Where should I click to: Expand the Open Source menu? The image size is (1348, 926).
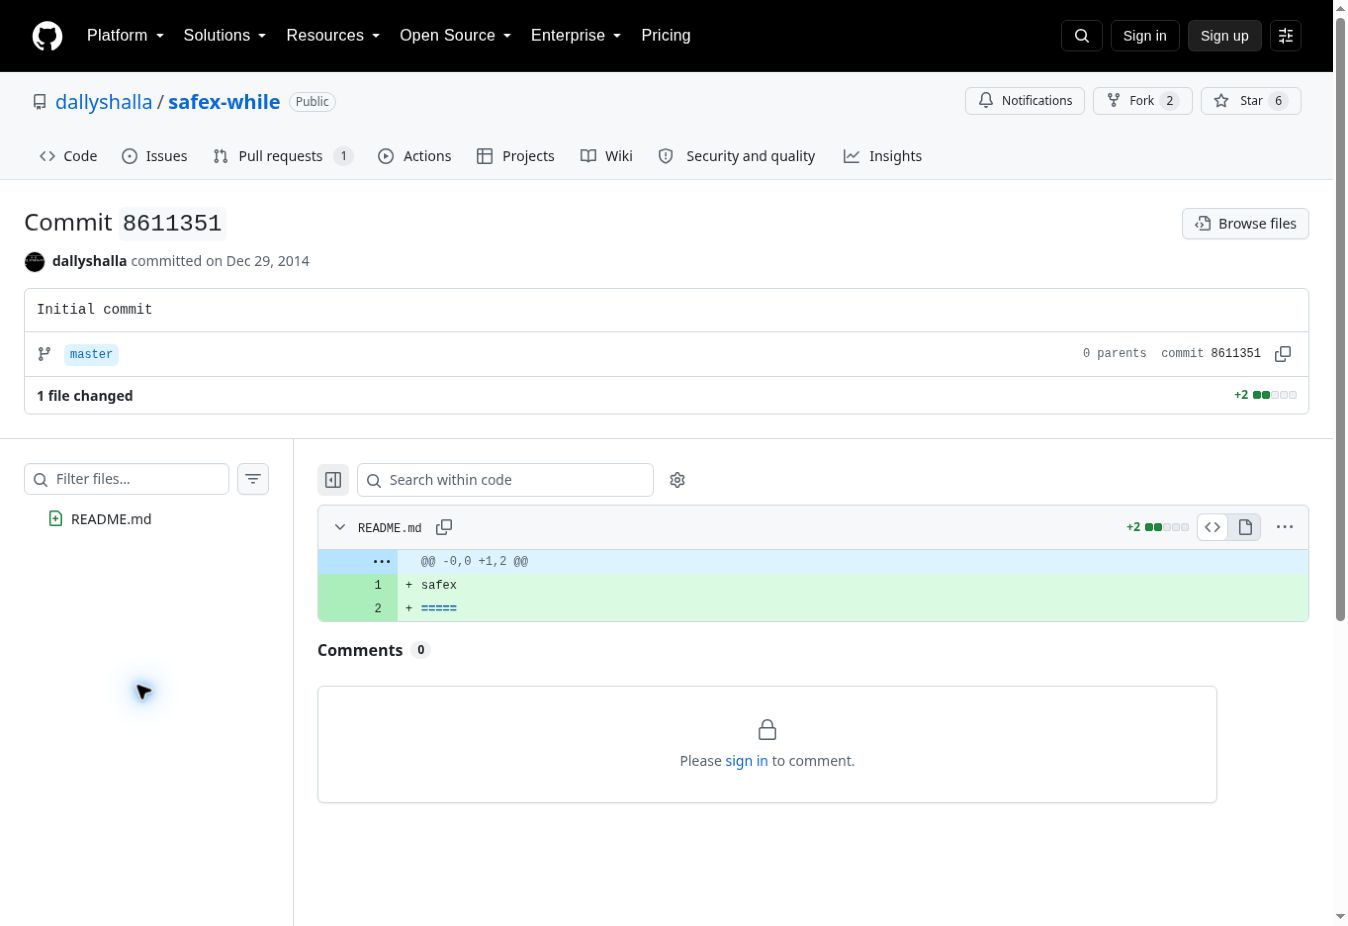click(x=455, y=35)
